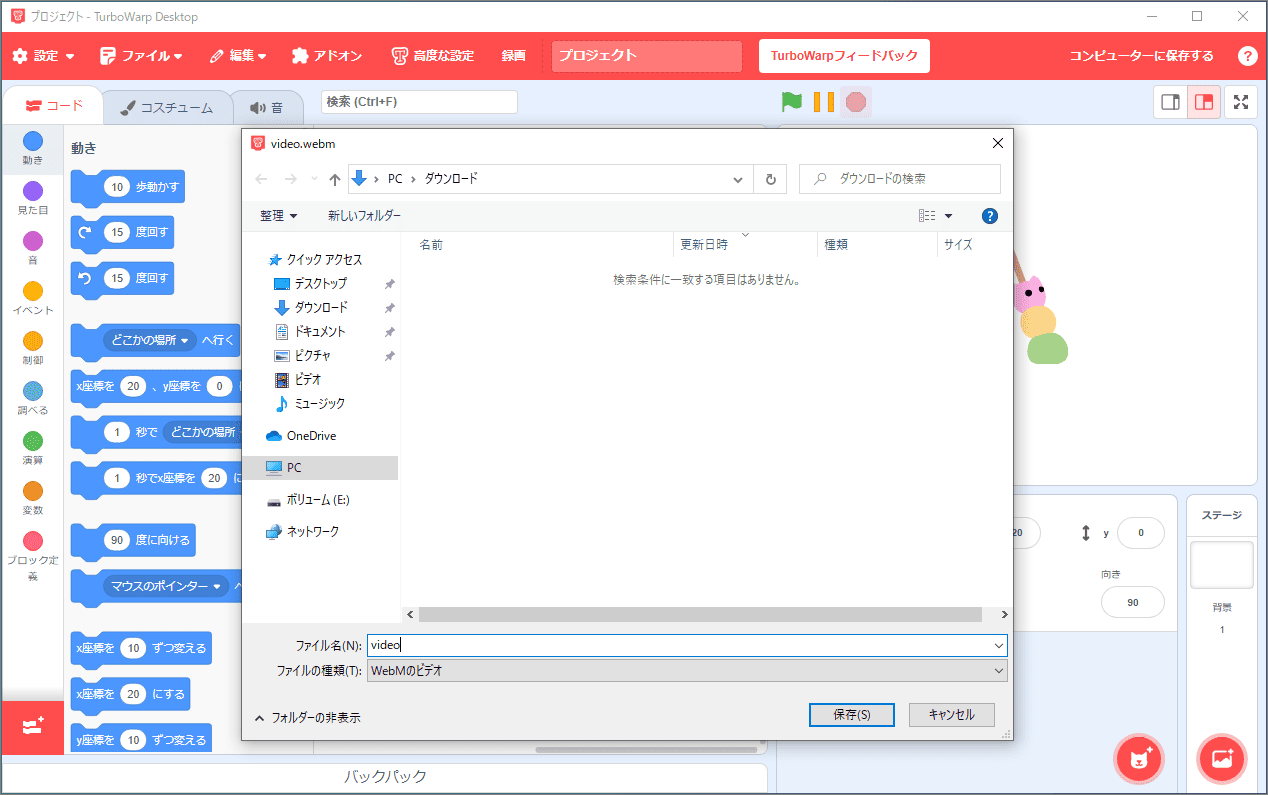Open the 整理 dropdown in save dialog
Viewport: 1268px width, 795px height.
tap(277, 215)
